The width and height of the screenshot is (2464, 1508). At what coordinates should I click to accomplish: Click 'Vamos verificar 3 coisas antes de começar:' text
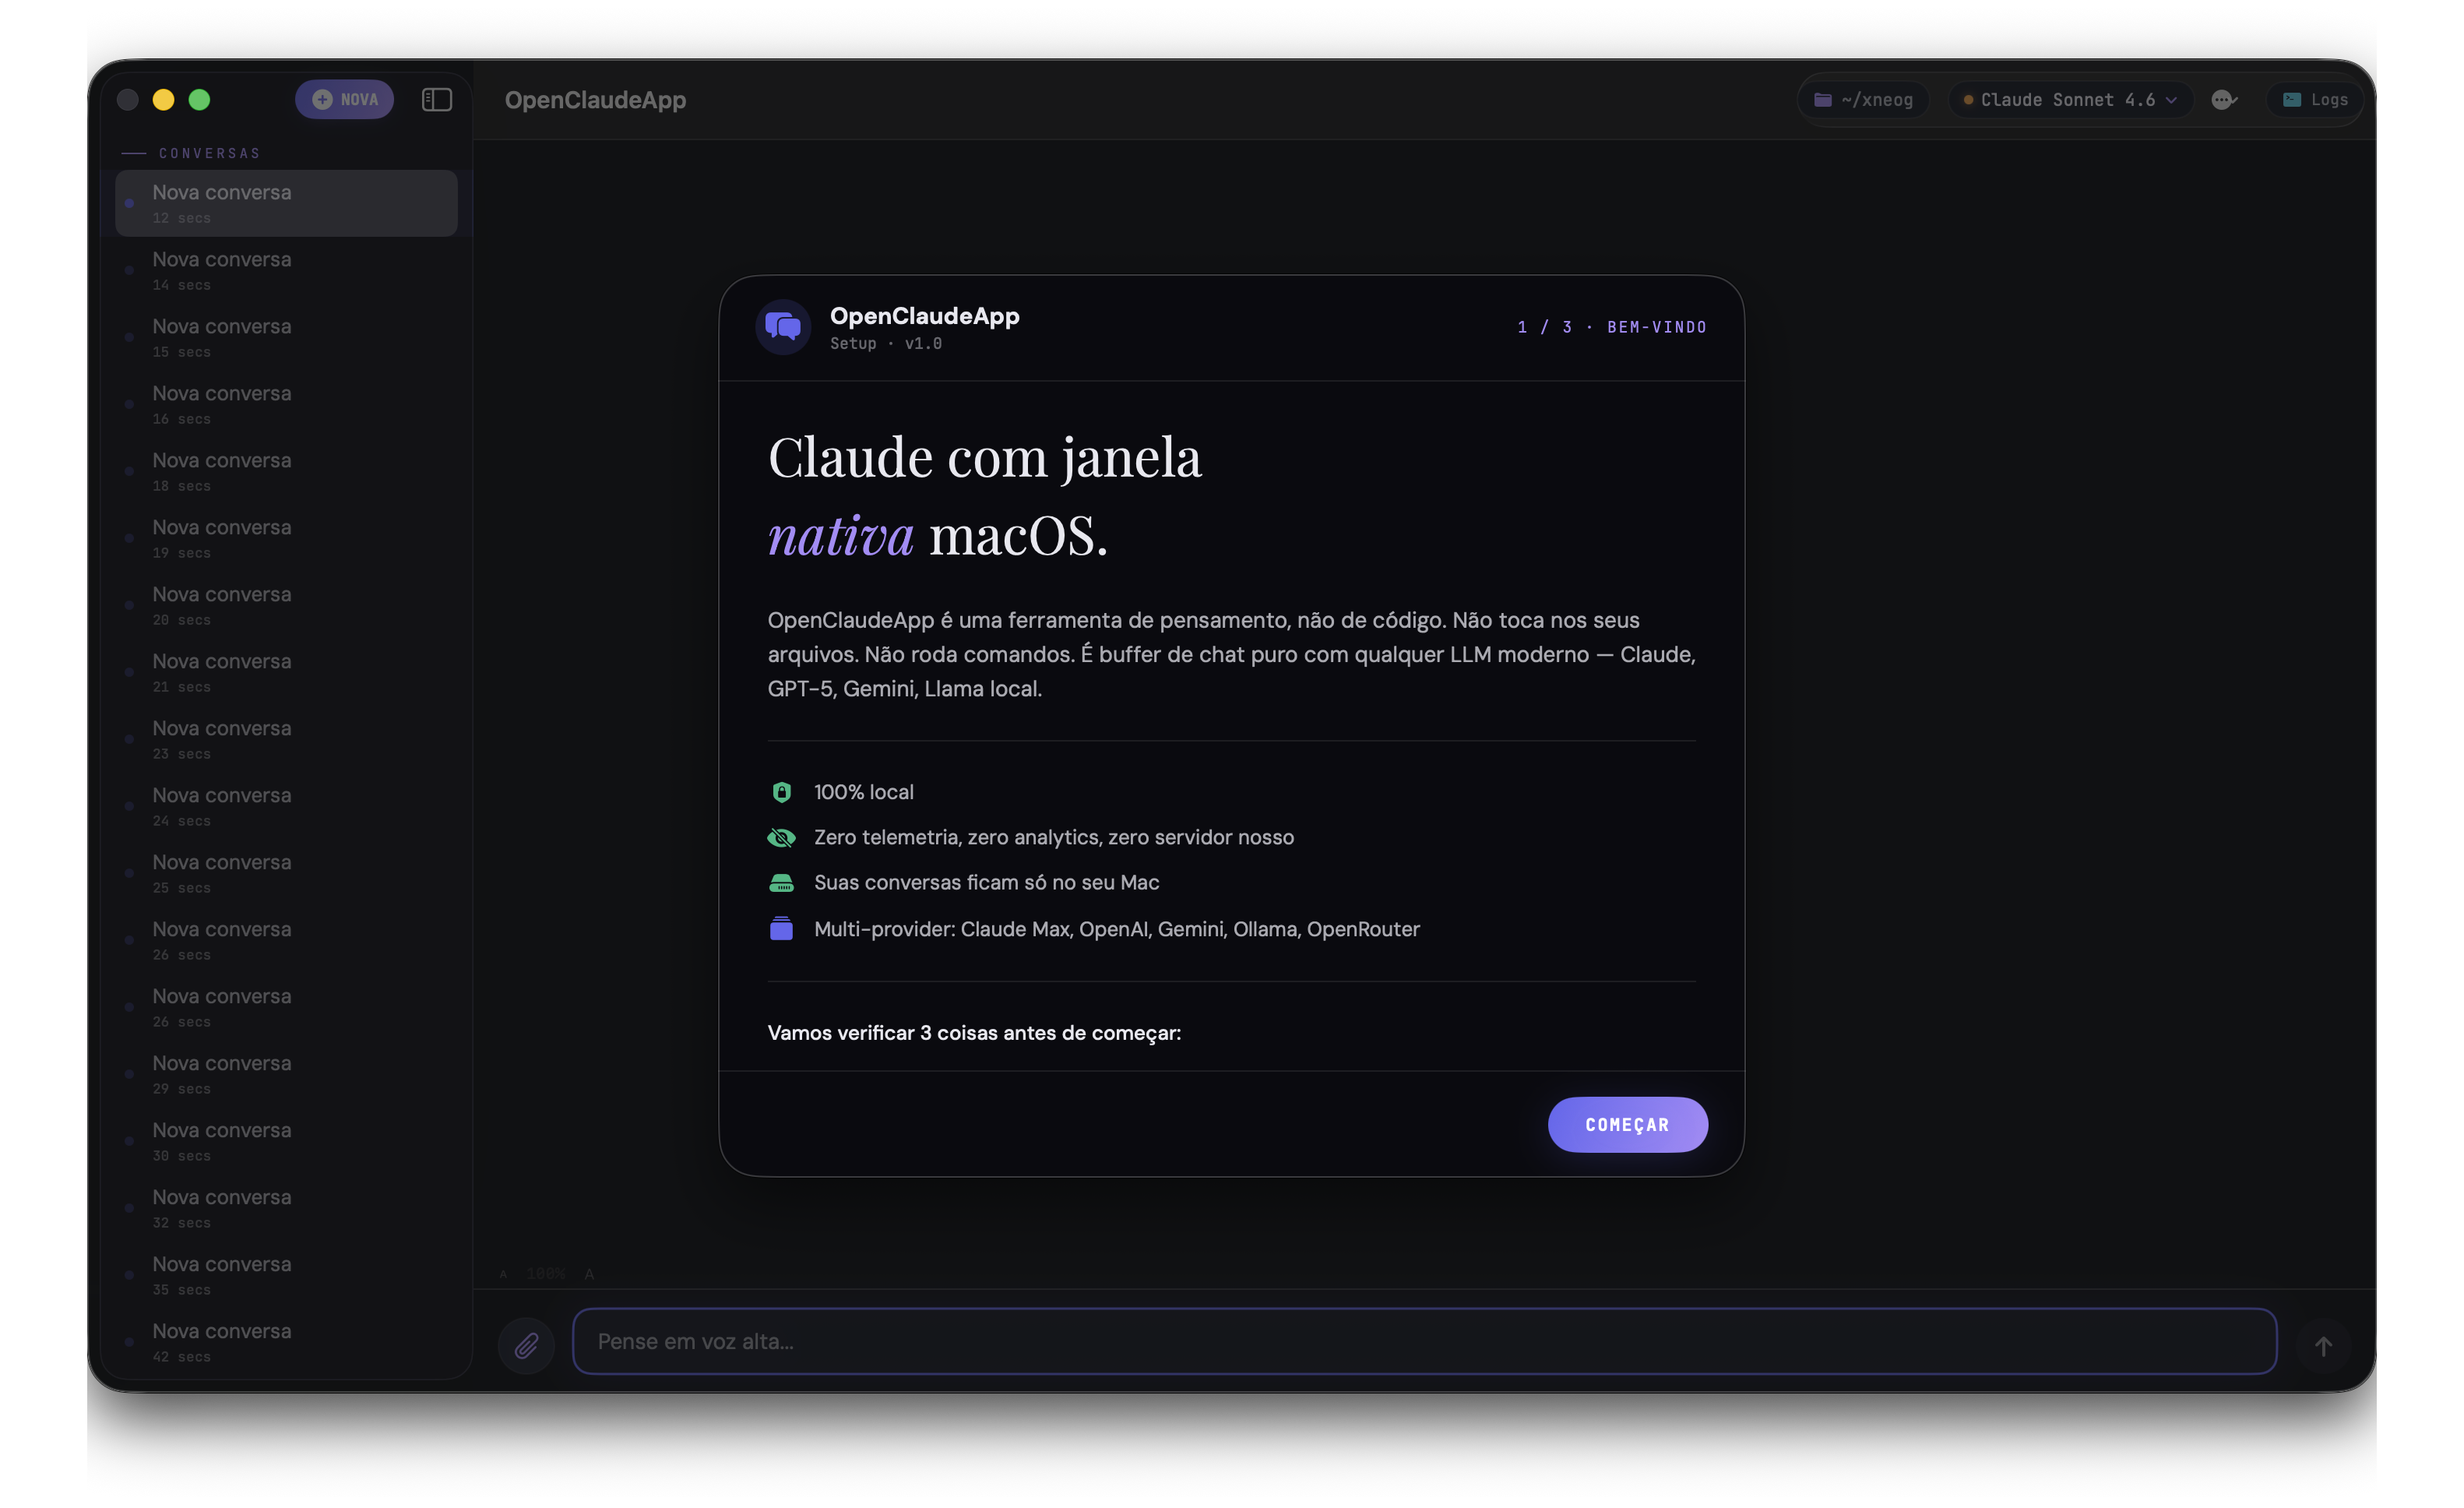tap(974, 1033)
